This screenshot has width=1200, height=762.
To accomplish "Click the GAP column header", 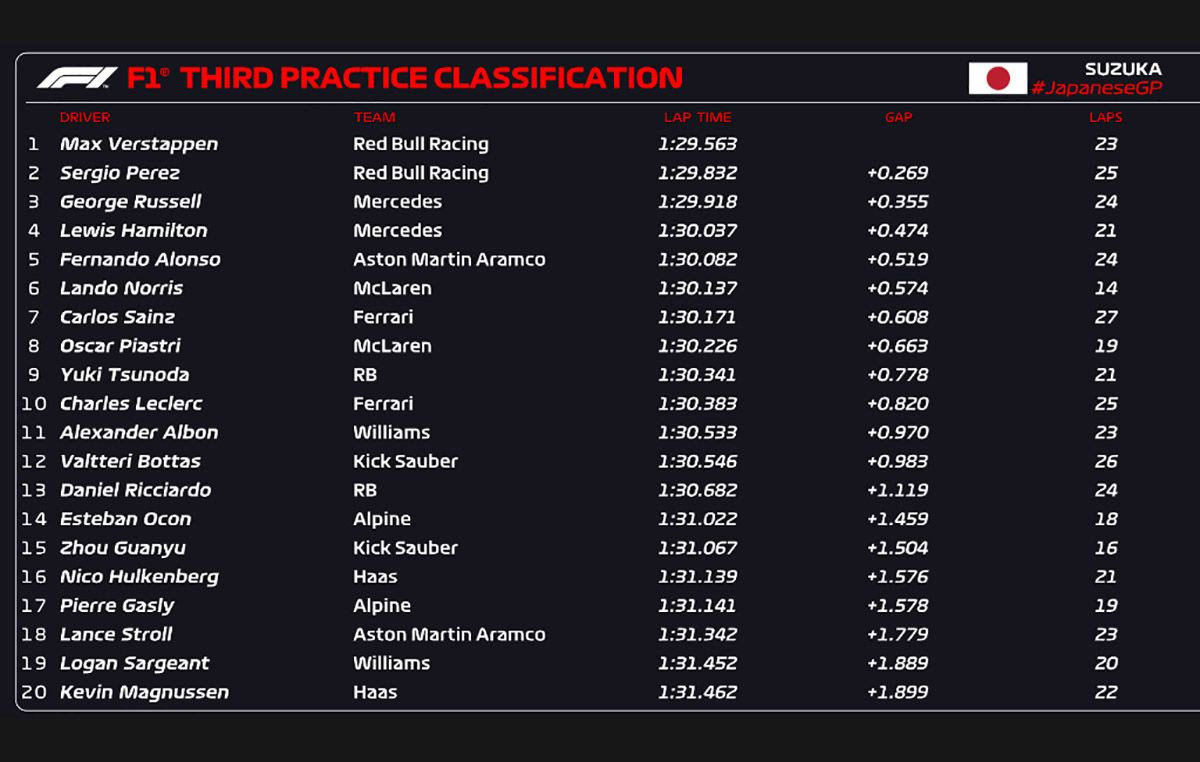I will click(x=898, y=117).
